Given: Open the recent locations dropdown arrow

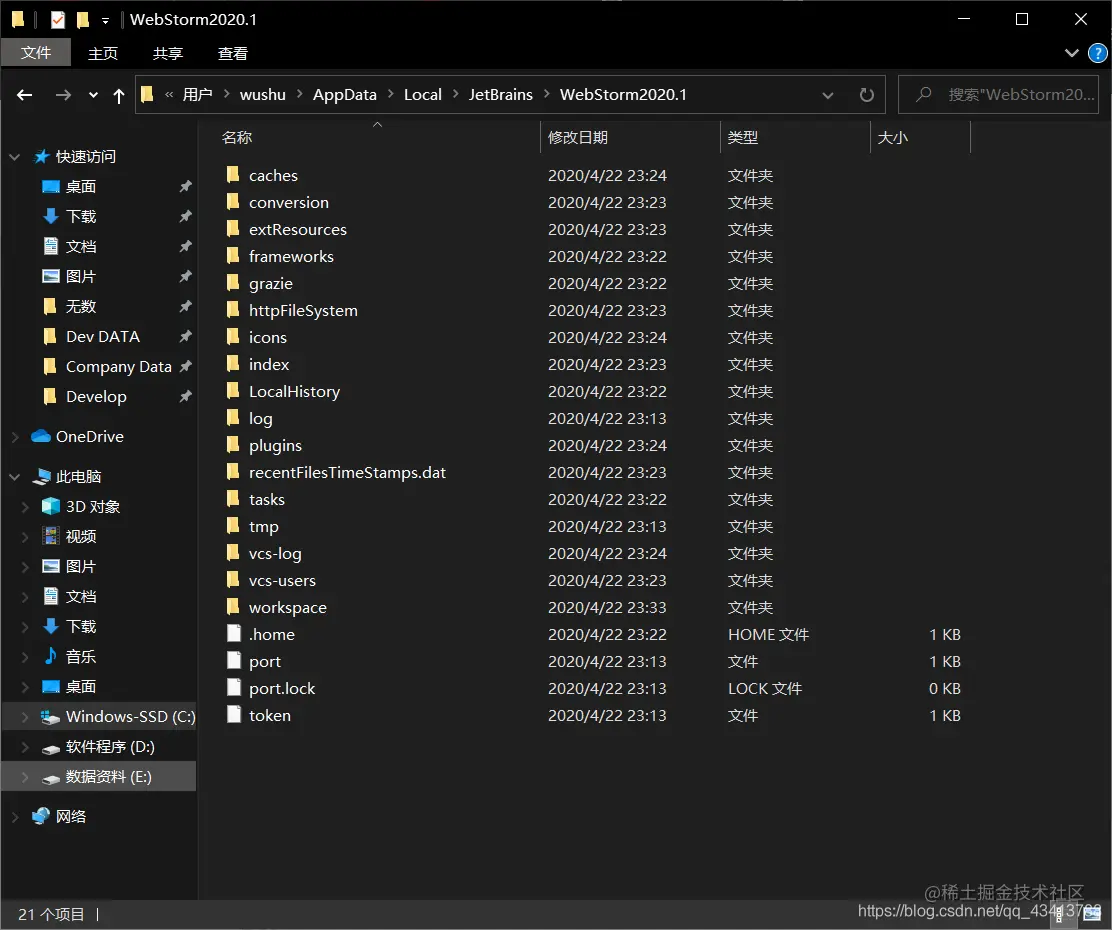Looking at the screenshot, I should pos(93,95).
